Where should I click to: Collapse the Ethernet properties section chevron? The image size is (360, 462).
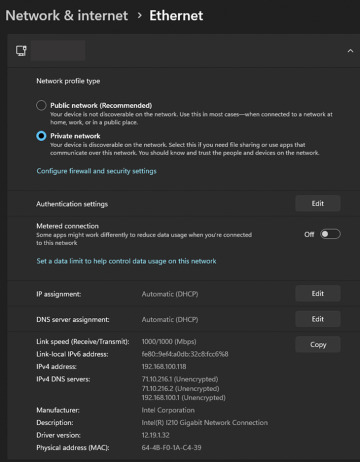[350, 51]
